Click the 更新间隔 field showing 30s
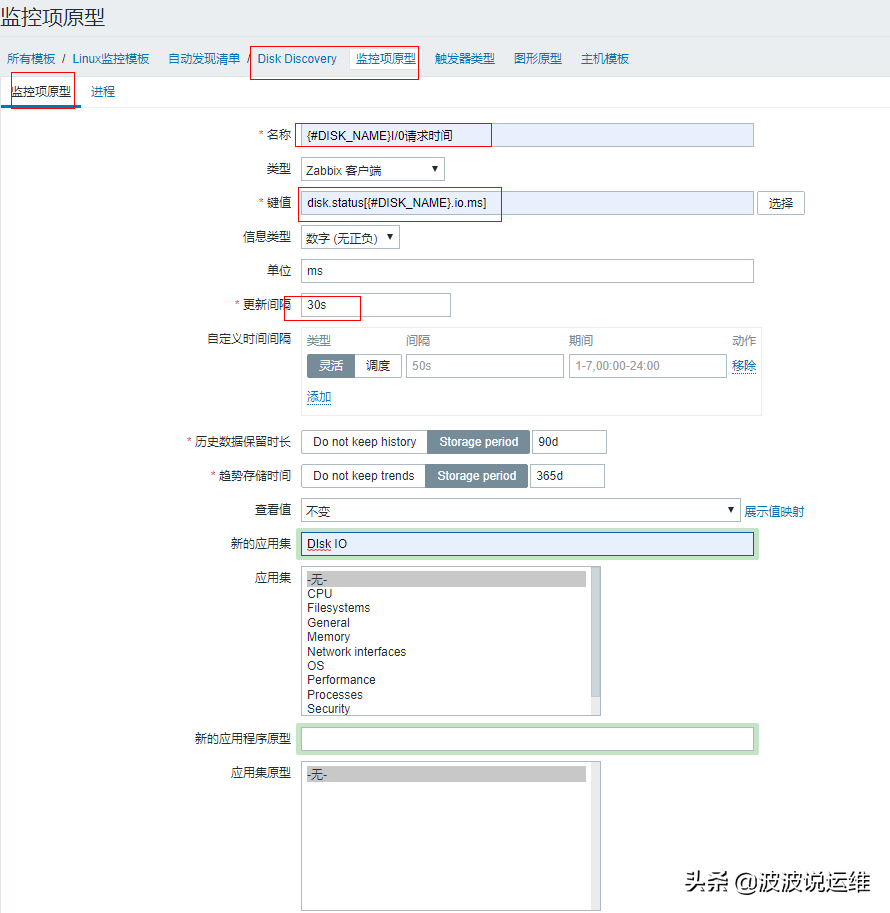This screenshot has width=890, height=913. click(x=376, y=305)
